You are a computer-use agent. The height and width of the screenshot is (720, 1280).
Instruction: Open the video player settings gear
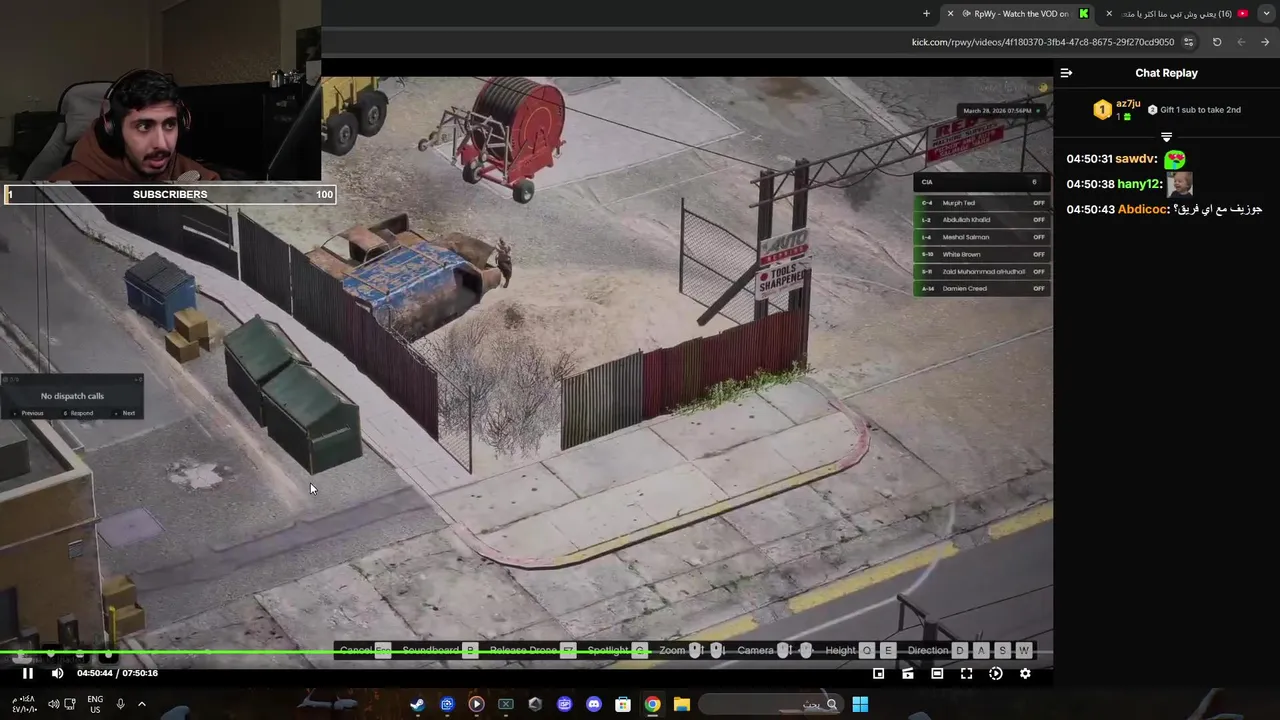point(1025,674)
